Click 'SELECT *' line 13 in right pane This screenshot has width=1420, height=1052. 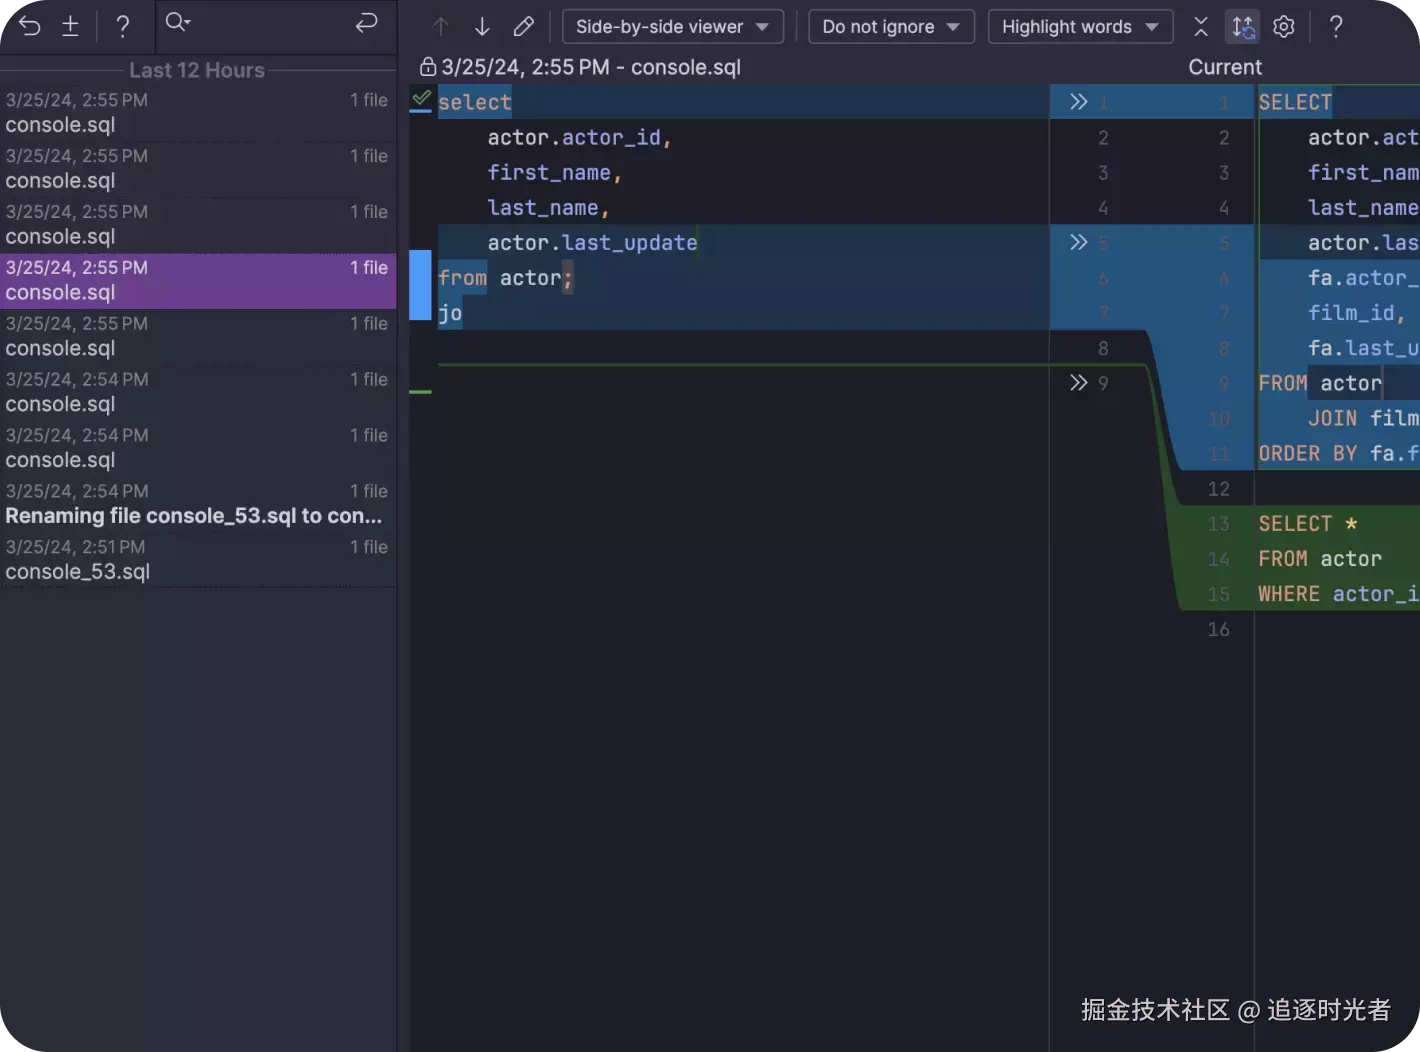pyautogui.click(x=1308, y=523)
